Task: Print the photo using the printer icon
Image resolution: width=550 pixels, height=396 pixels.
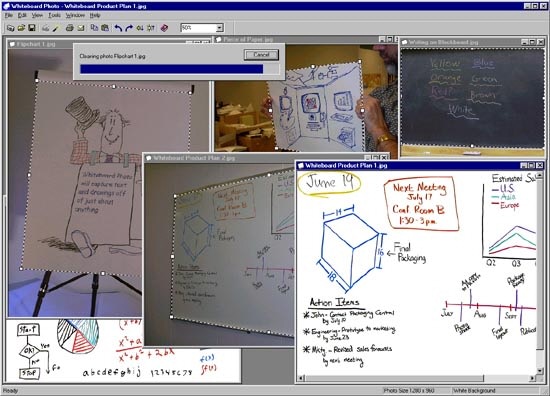Action: 70,28
